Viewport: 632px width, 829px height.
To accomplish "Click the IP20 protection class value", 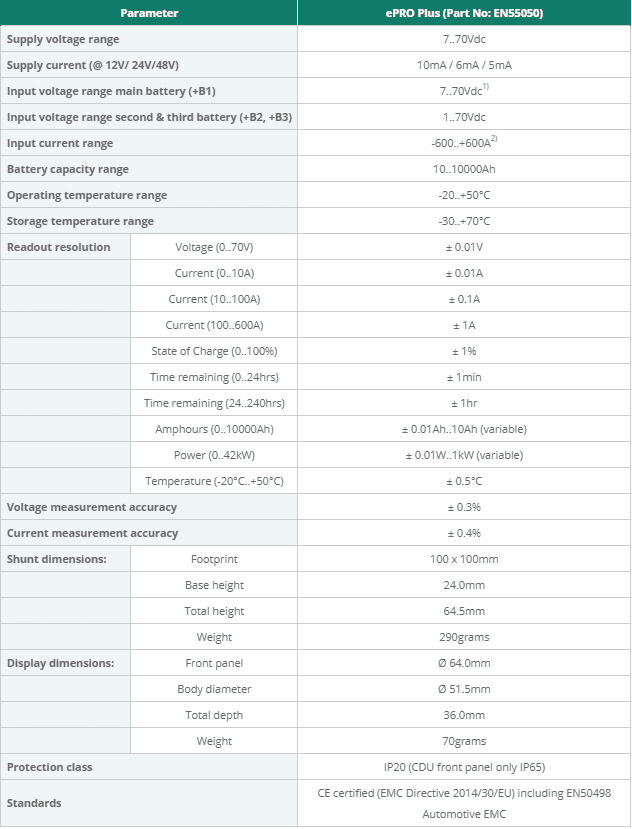I will 464,767.
